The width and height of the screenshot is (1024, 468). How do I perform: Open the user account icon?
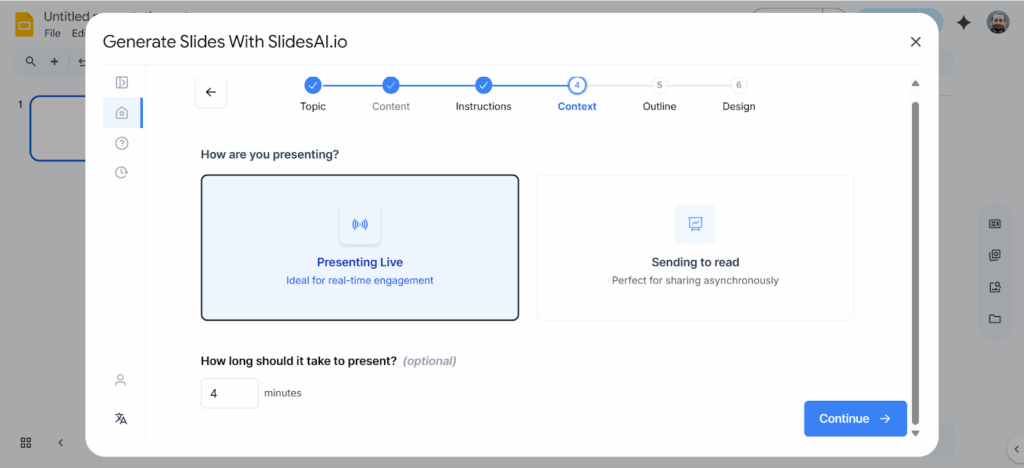pyautogui.click(x=121, y=380)
